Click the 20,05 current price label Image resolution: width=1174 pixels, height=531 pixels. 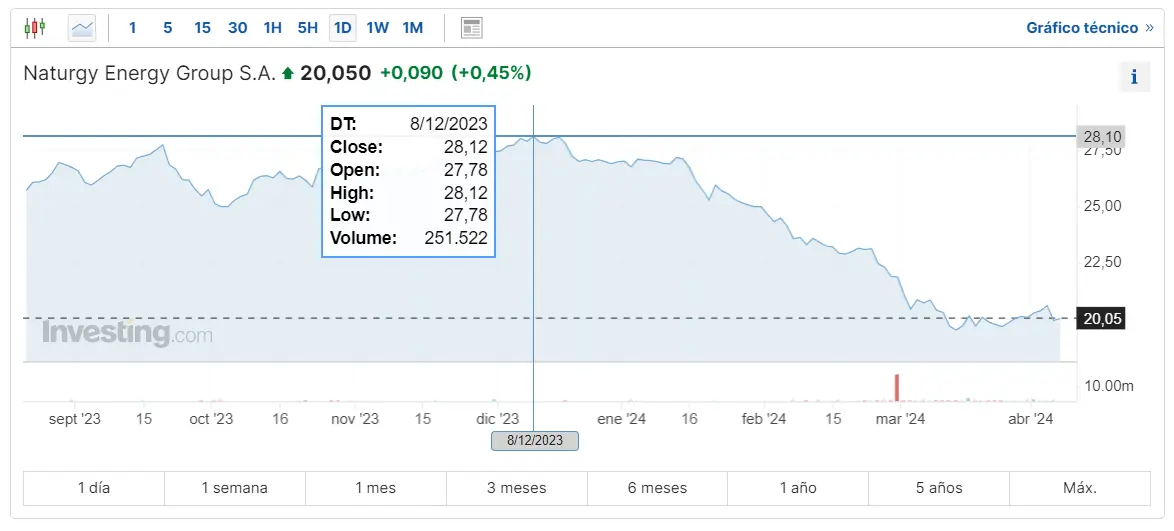[x=1101, y=318]
